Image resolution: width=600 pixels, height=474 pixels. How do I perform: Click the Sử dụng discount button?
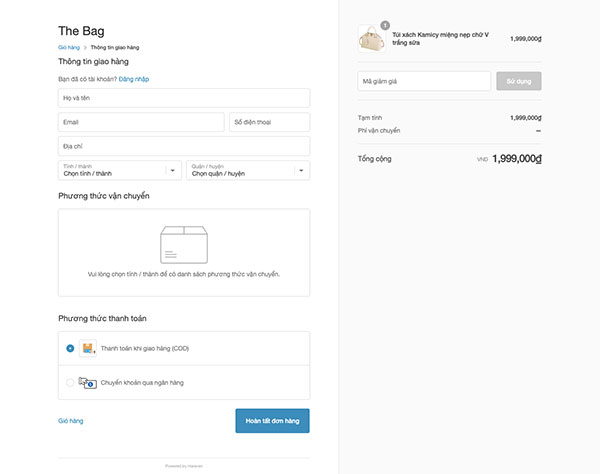(x=519, y=81)
